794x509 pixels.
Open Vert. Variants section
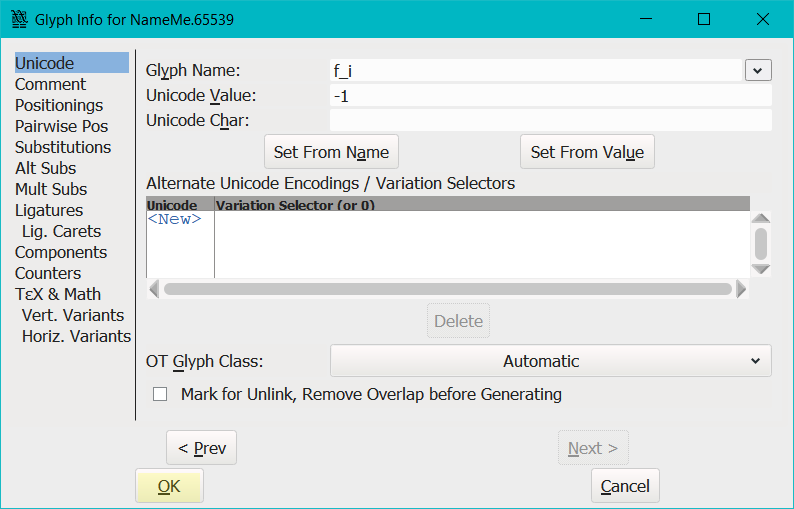point(73,315)
